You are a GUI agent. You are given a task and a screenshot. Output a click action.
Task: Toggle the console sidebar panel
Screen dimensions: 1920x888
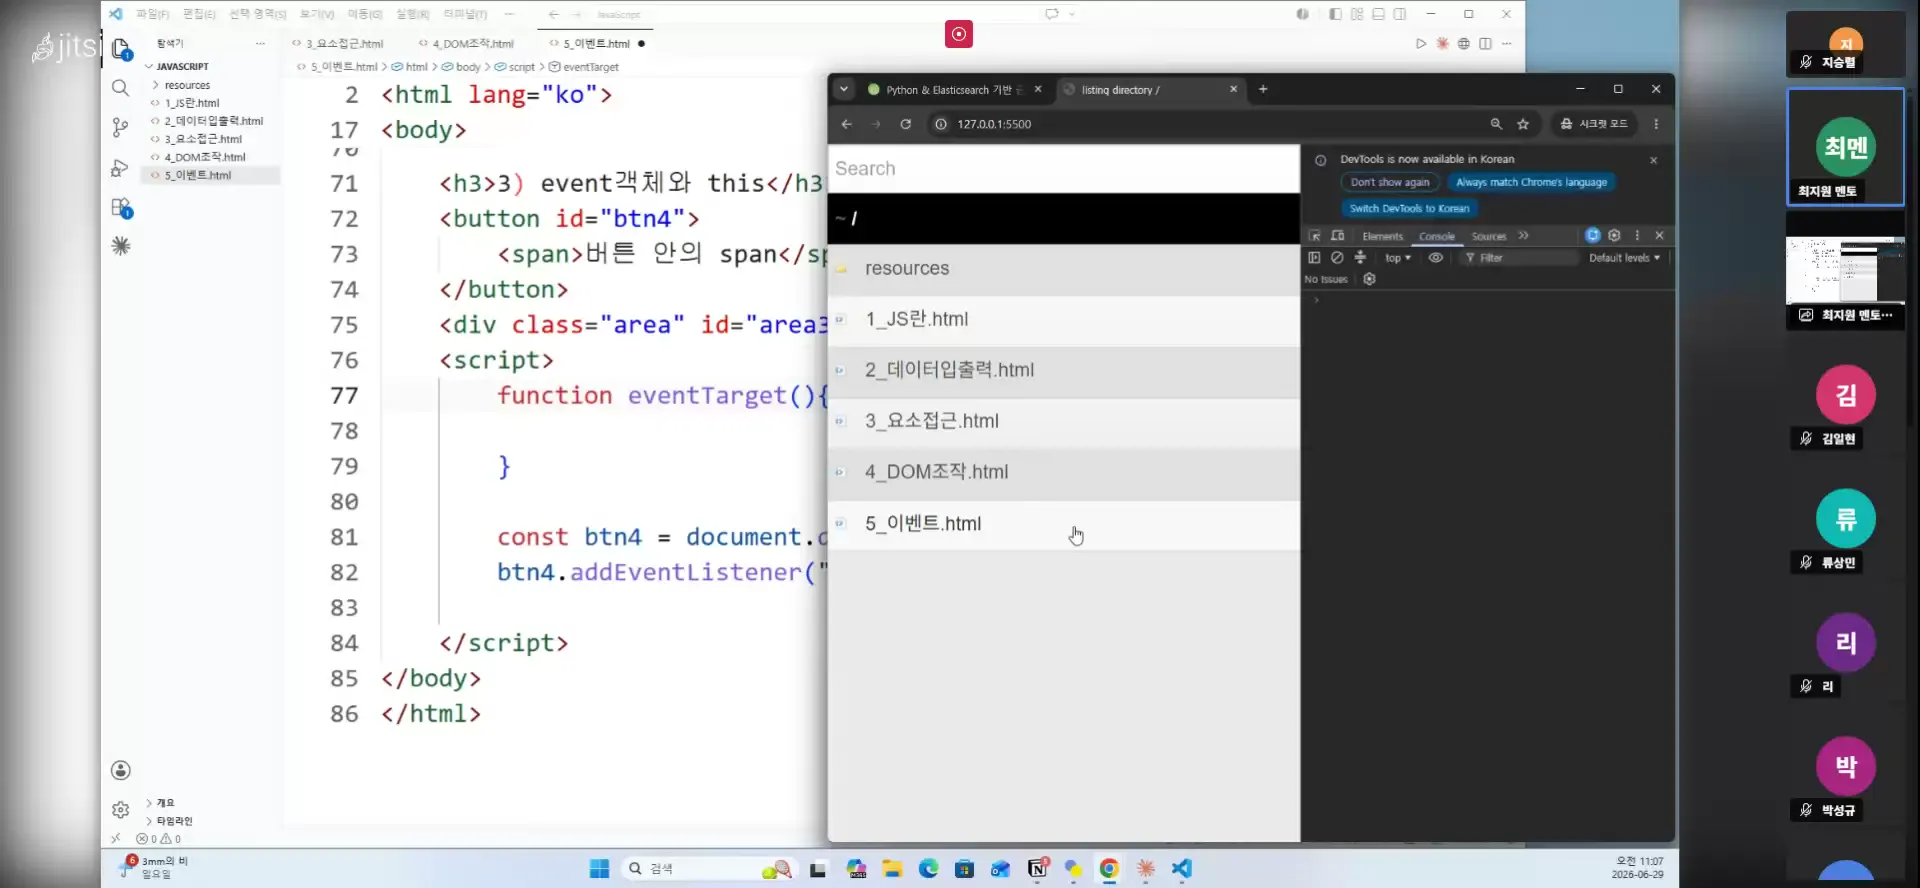click(x=1314, y=258)
